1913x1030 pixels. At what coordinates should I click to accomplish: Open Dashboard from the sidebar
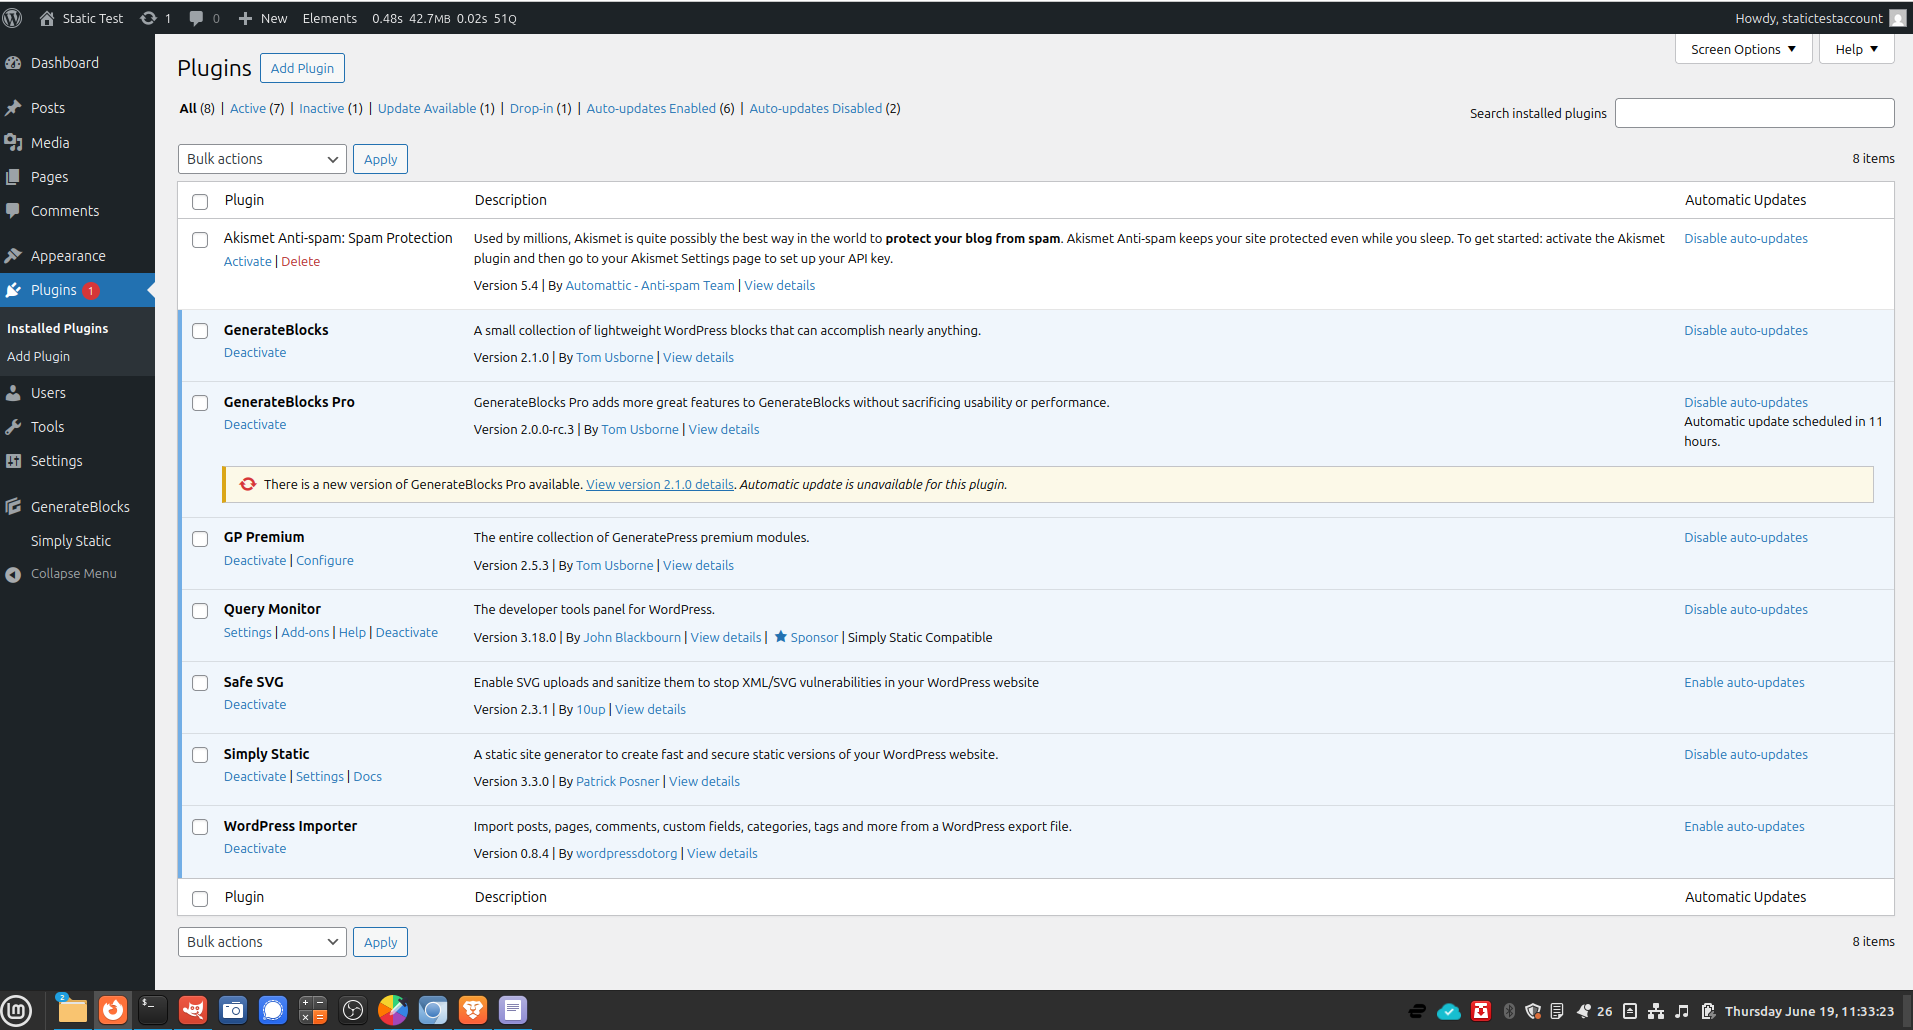(64, 63)
